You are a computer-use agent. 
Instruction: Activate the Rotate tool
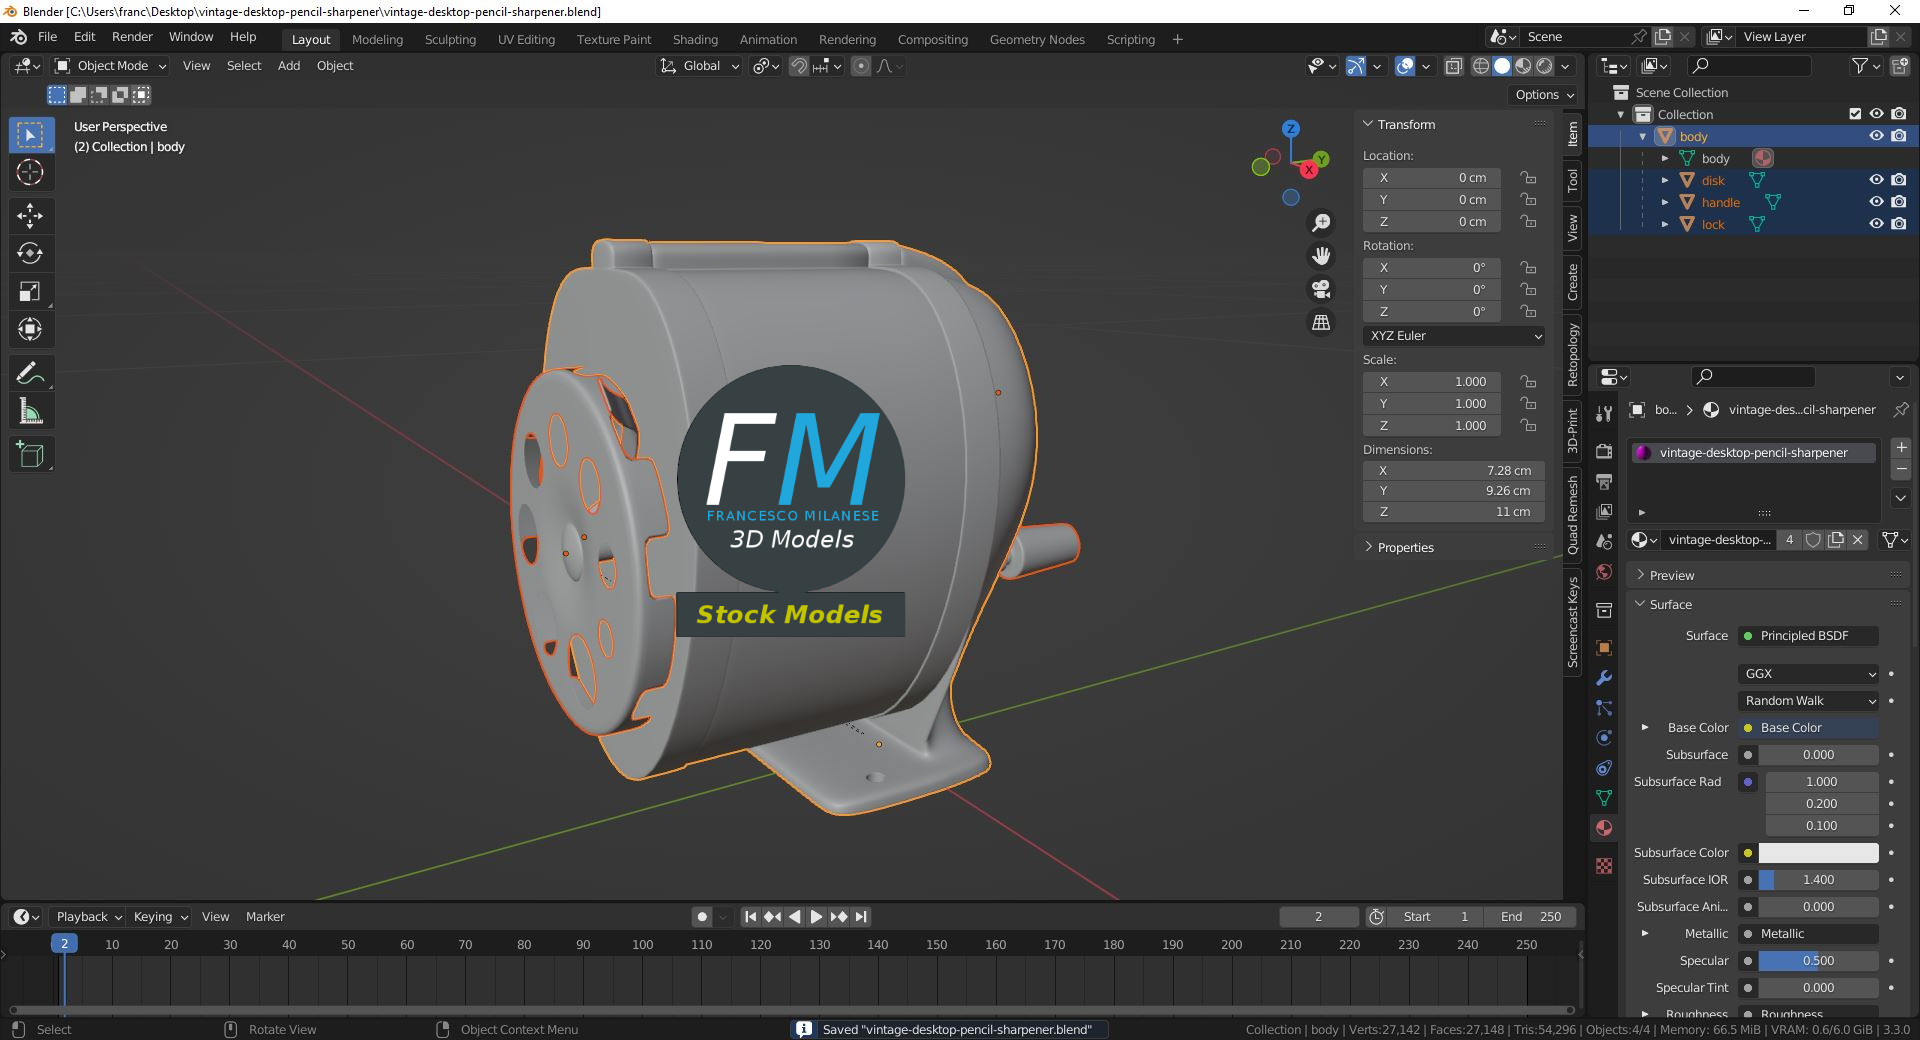[30, 253]
